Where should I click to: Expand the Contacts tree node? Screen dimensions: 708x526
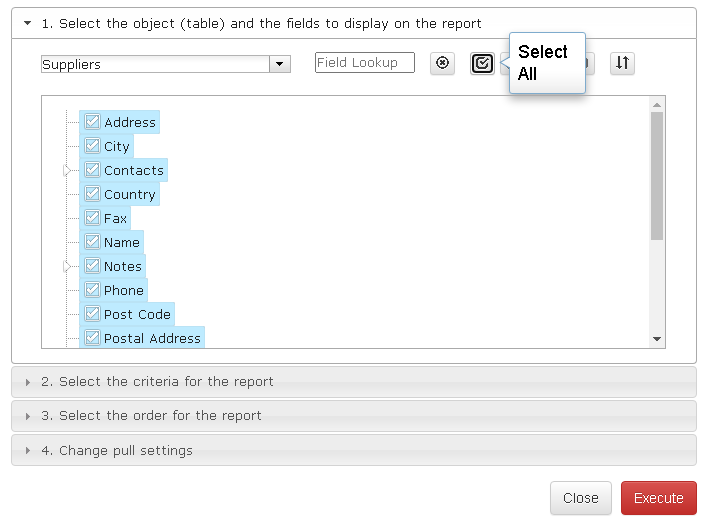coord(67,171)
